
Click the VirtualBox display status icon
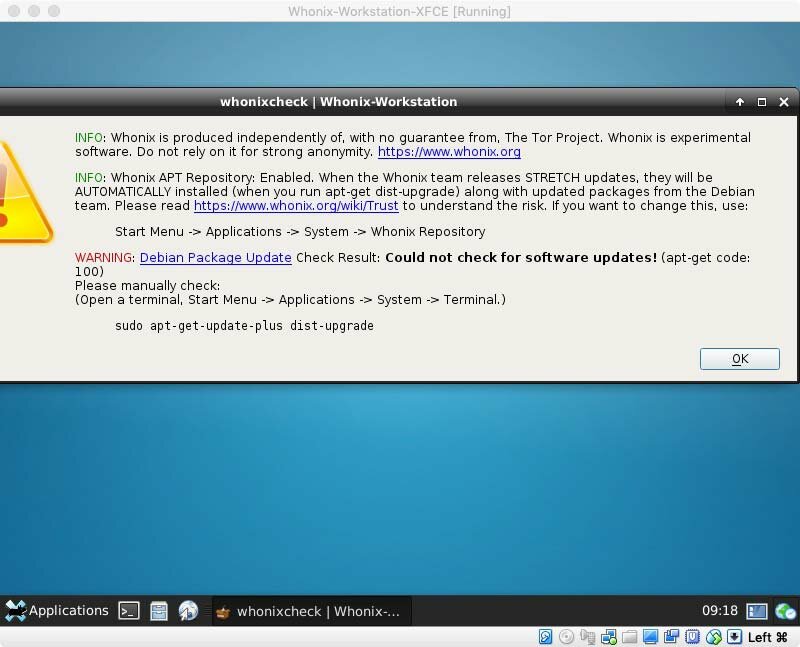coord(651,637)
